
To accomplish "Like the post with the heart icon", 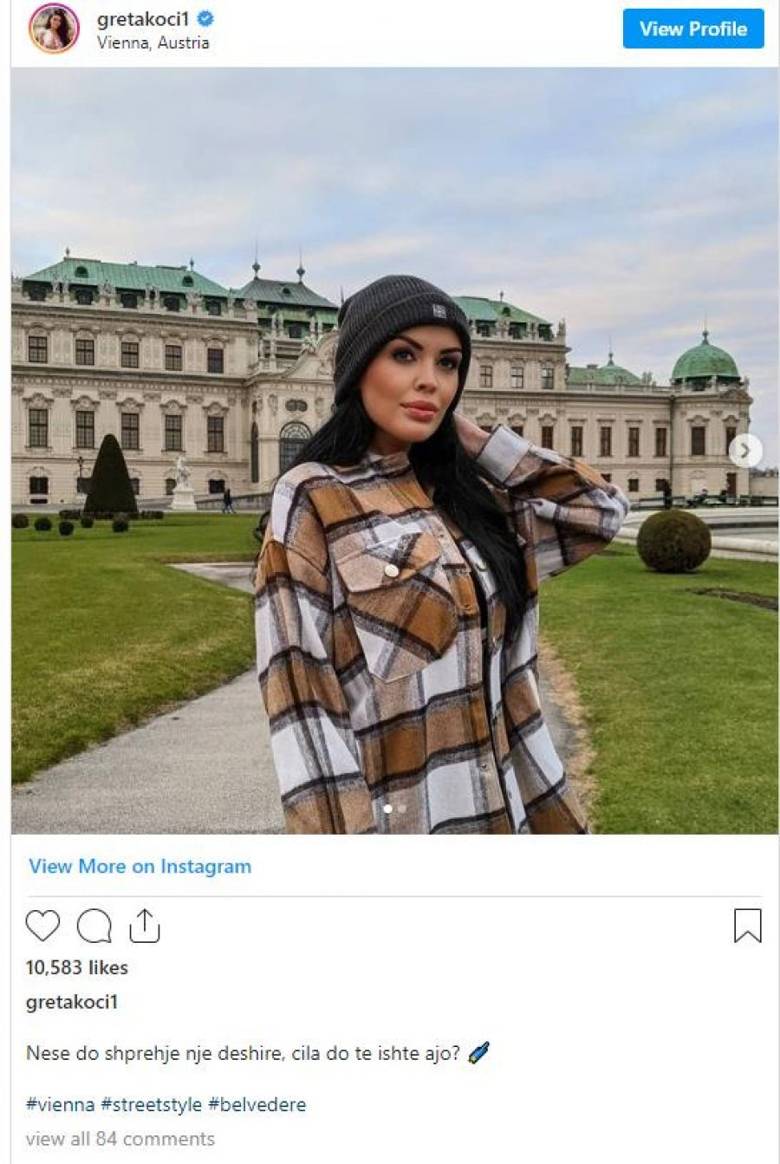I will [42, 926].
